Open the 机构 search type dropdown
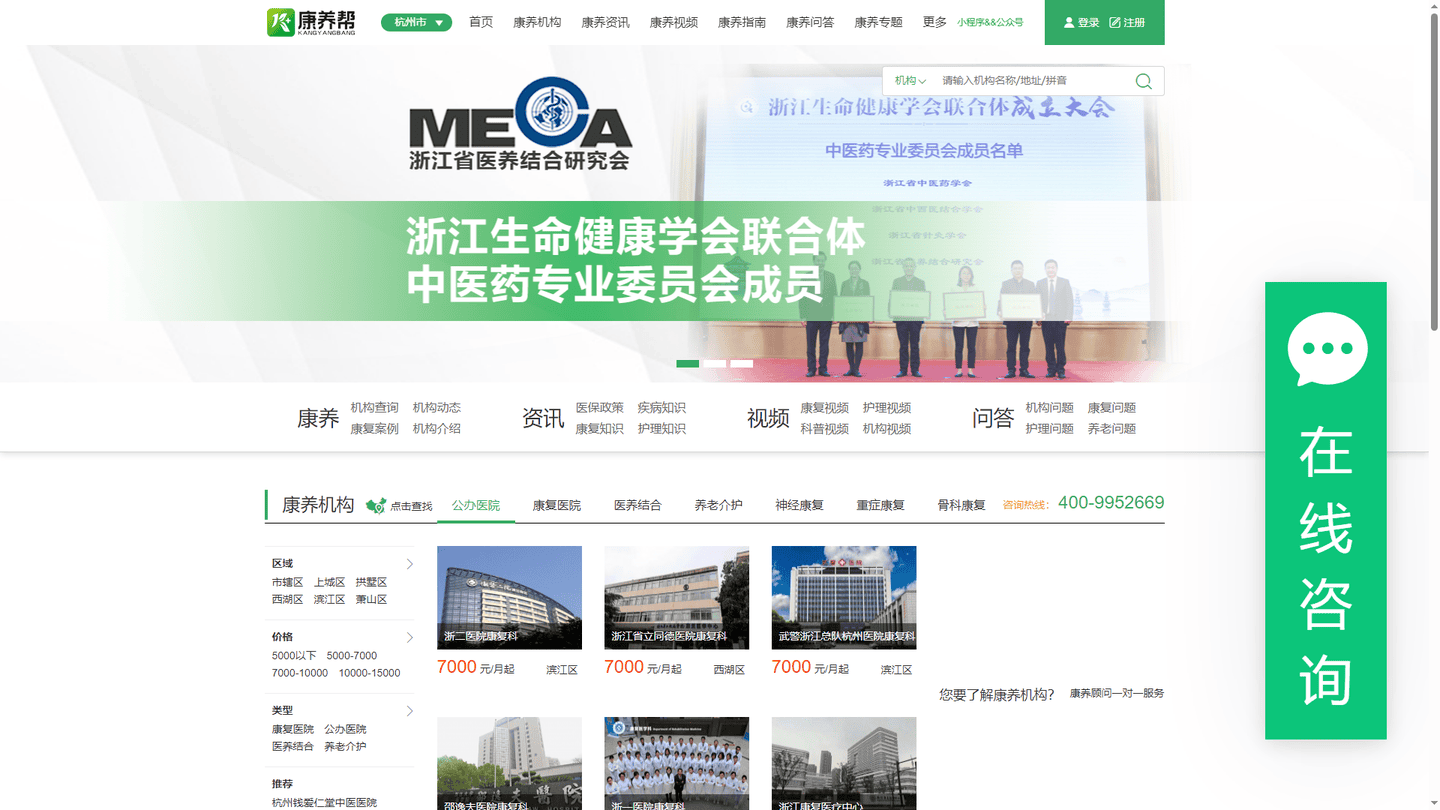 [x=910, y=80]
